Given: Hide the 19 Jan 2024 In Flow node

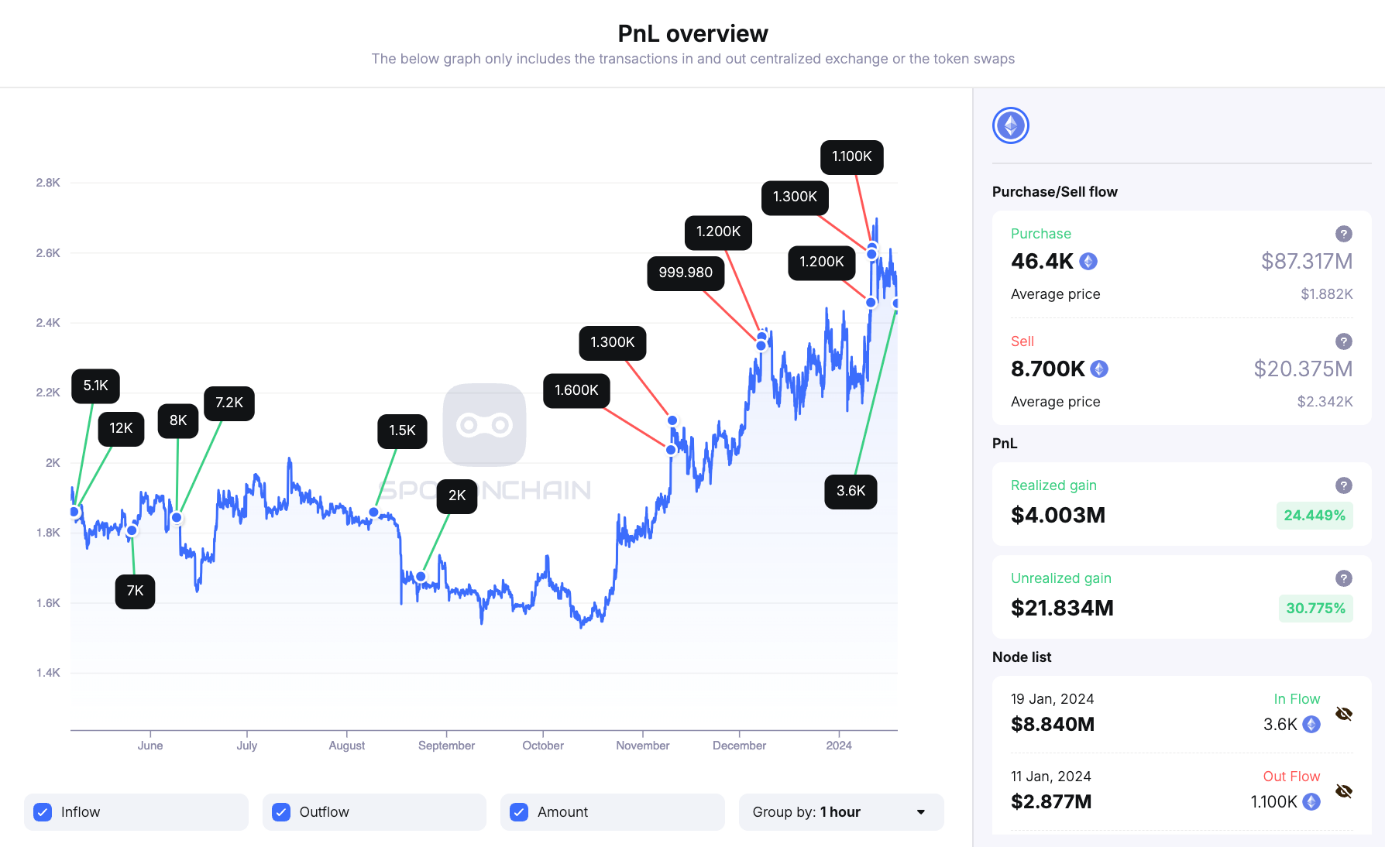Looking at the screenshot, I should tap(1344, 714).
